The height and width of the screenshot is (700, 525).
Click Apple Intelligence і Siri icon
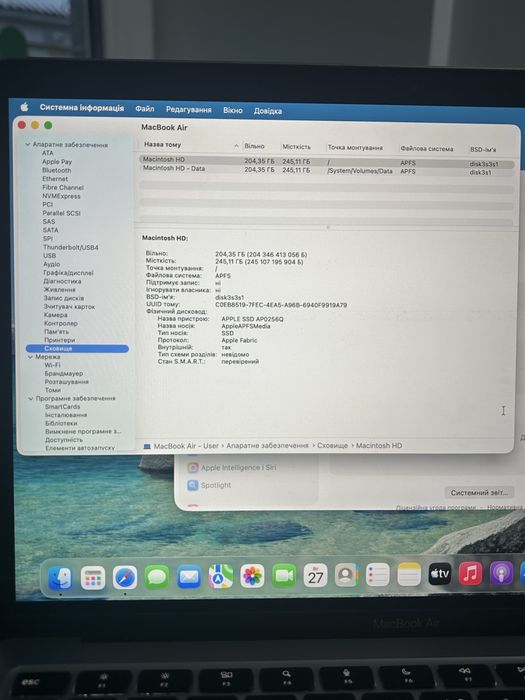pyautogui.click(x=192, y=467)
